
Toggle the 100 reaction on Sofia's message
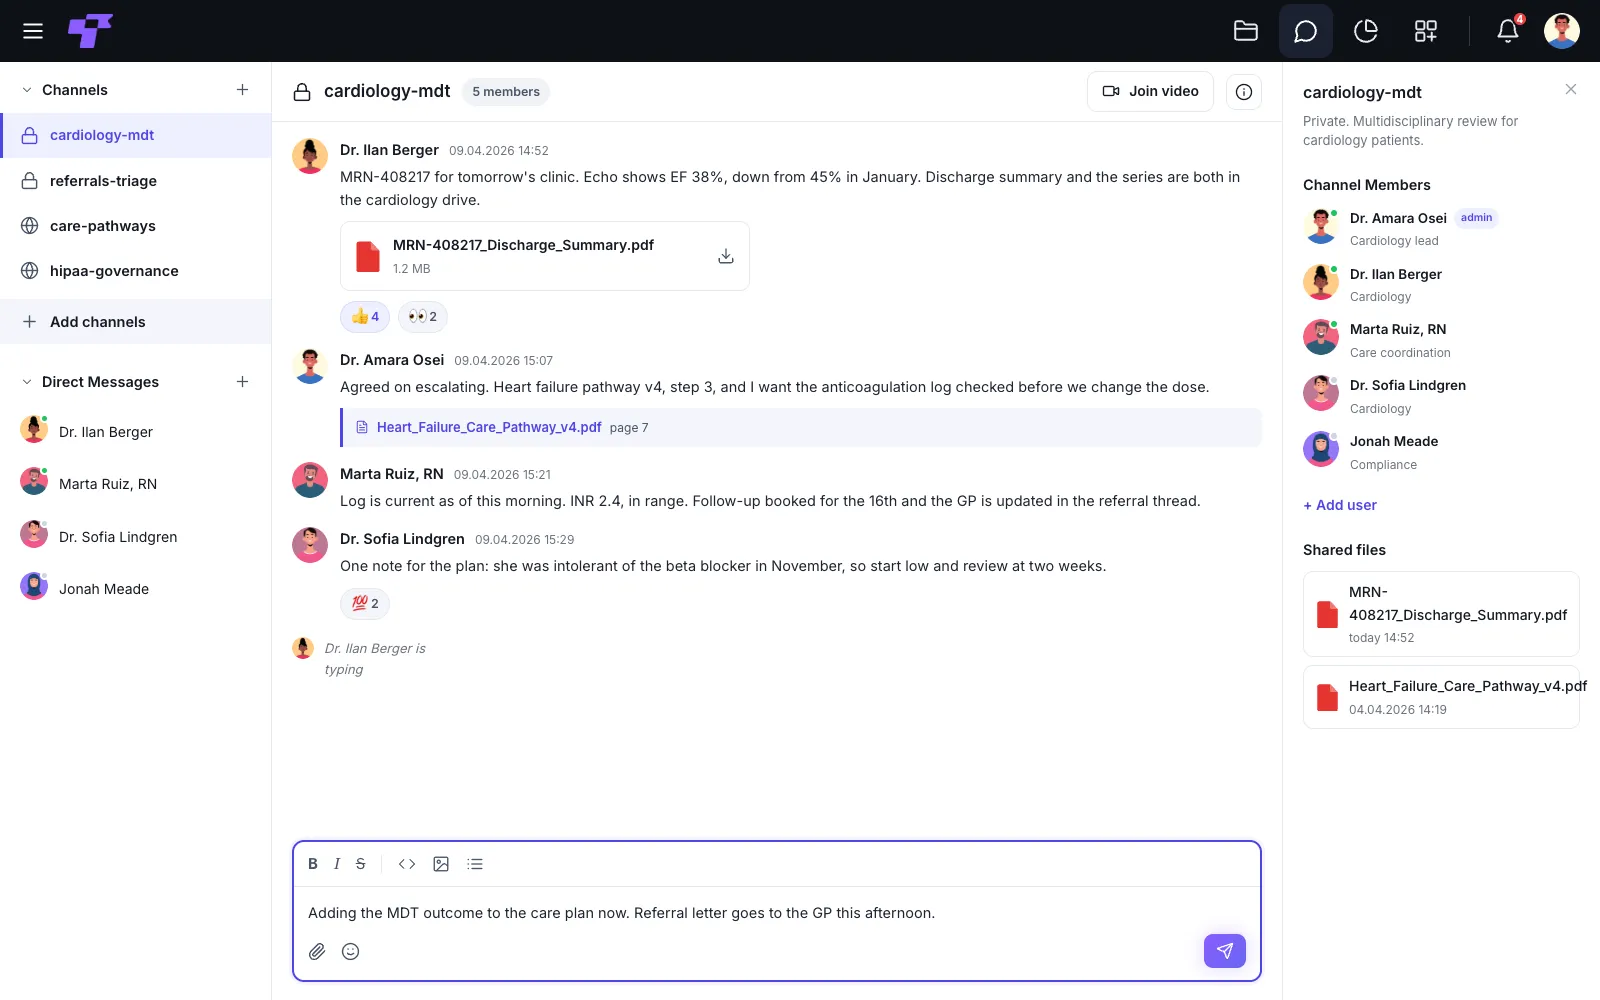[365, 604]
